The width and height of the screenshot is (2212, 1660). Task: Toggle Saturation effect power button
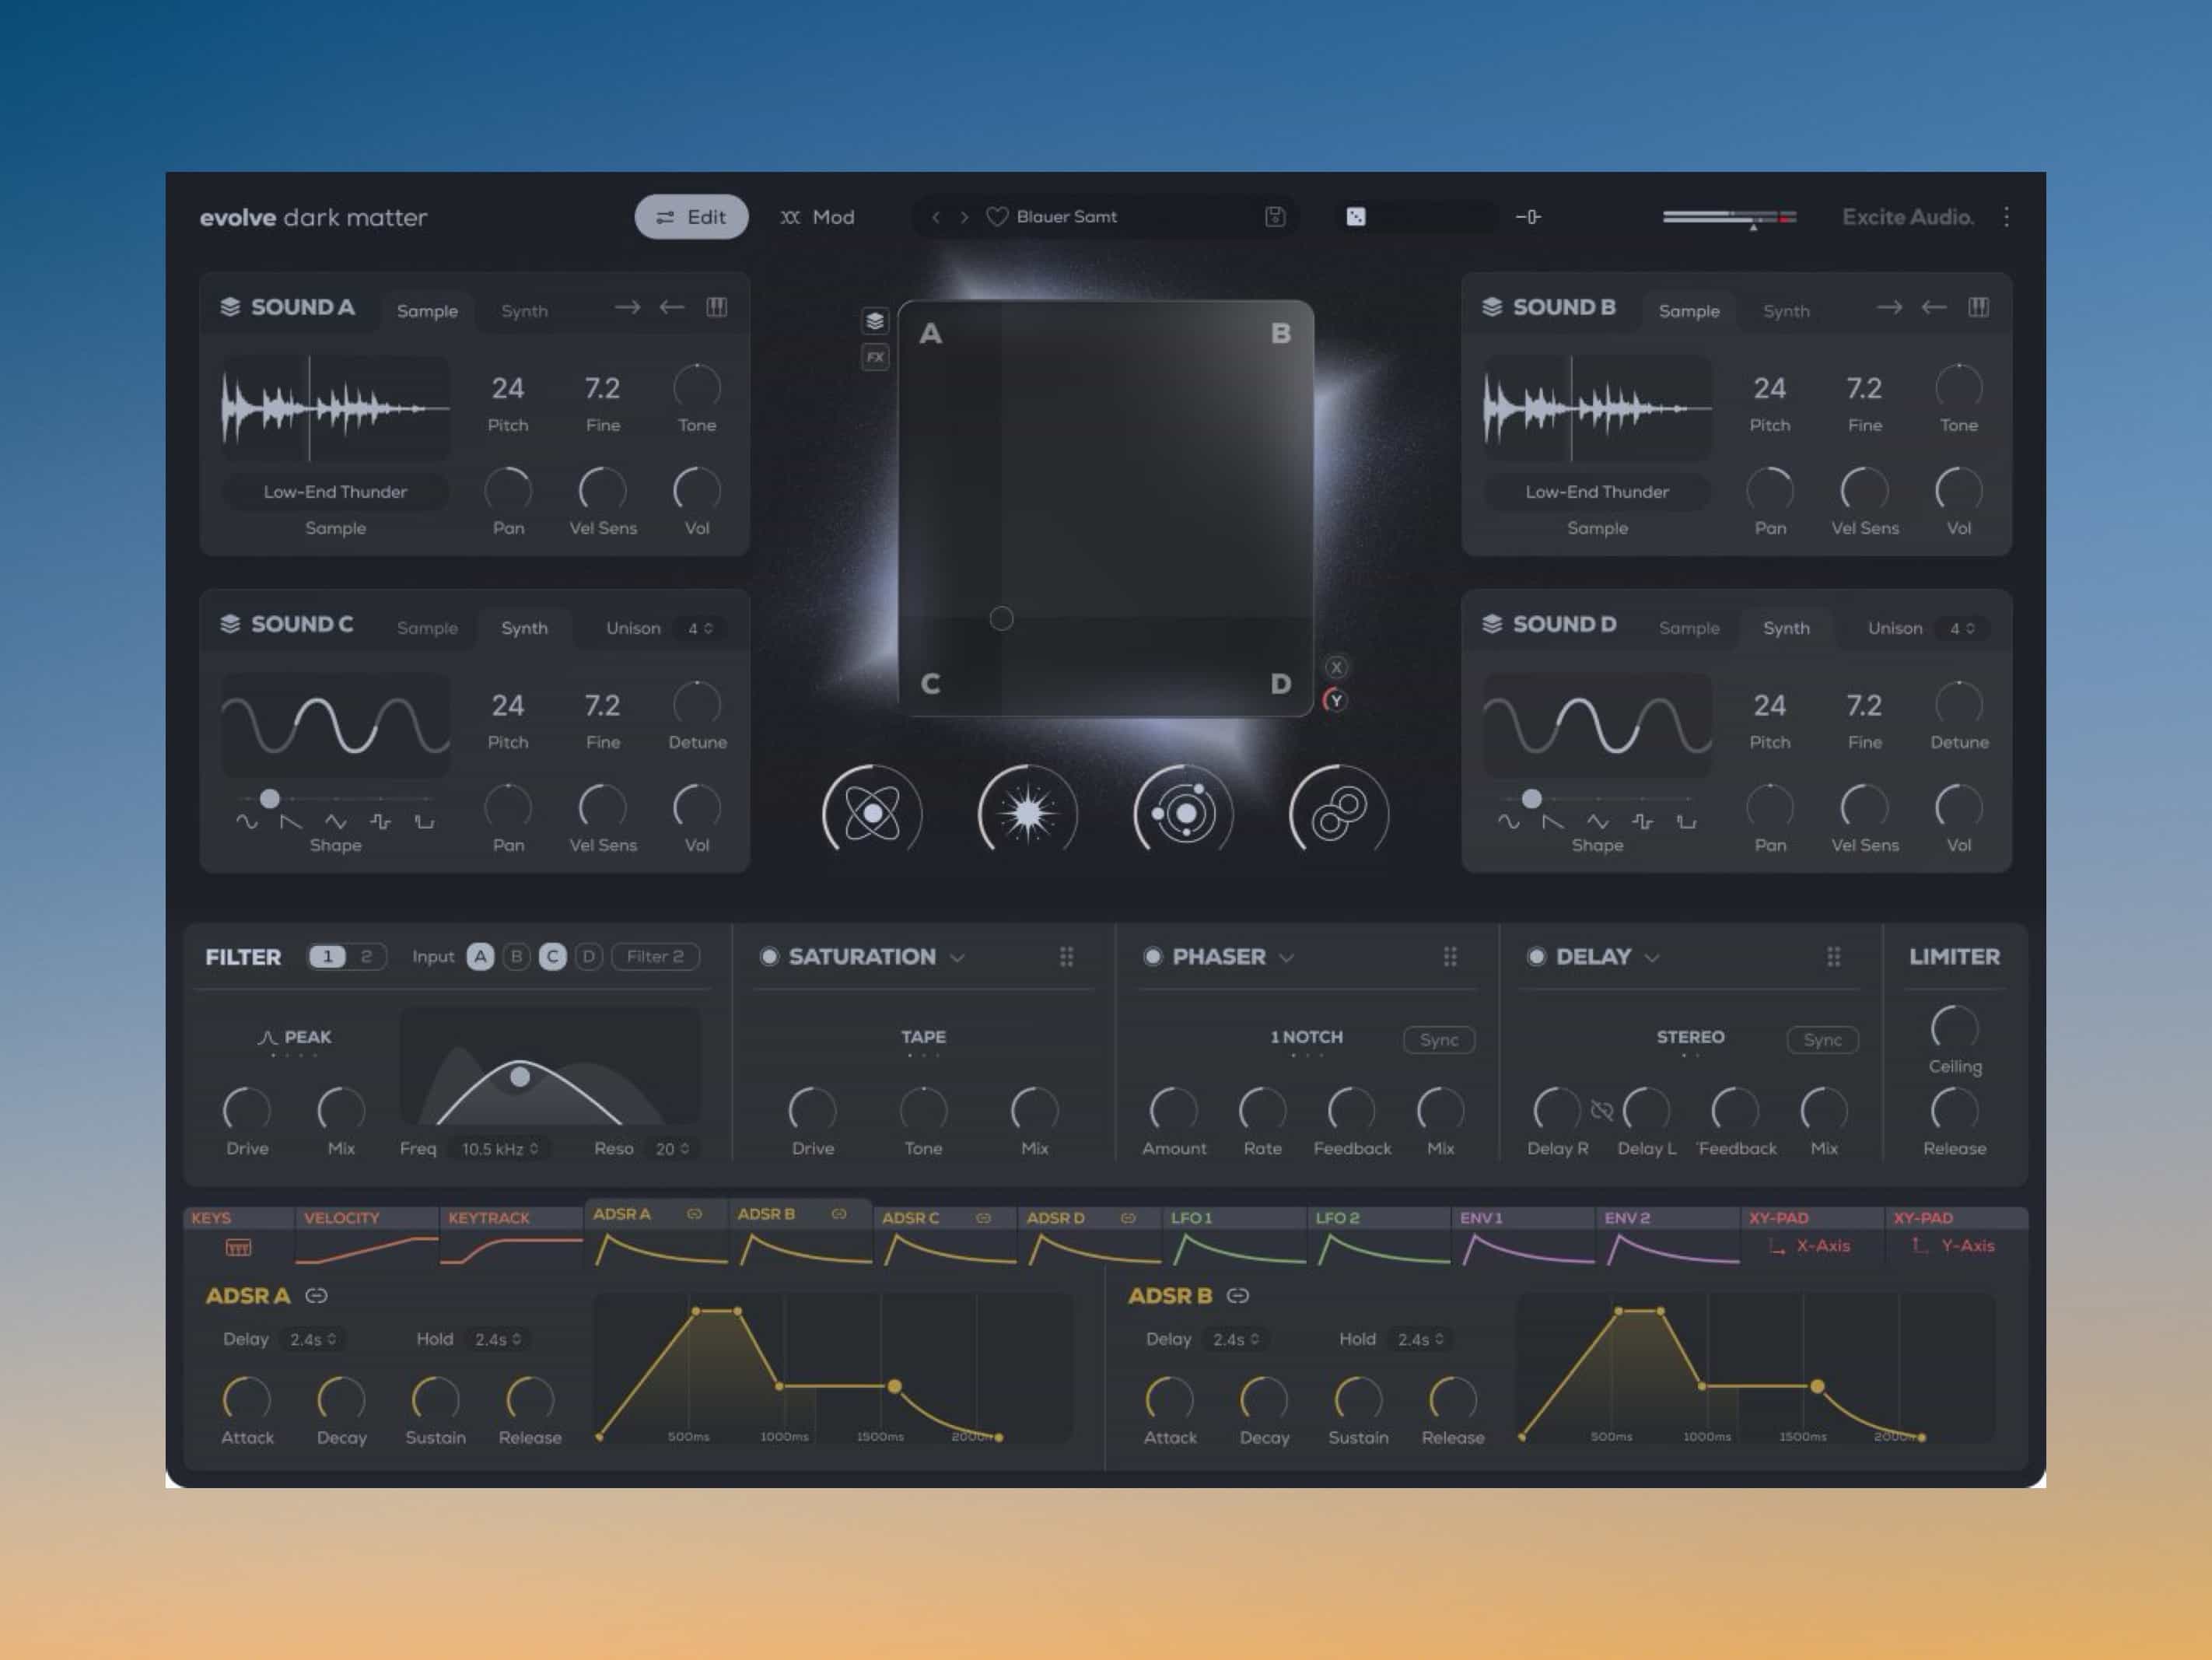coord(769,956)
